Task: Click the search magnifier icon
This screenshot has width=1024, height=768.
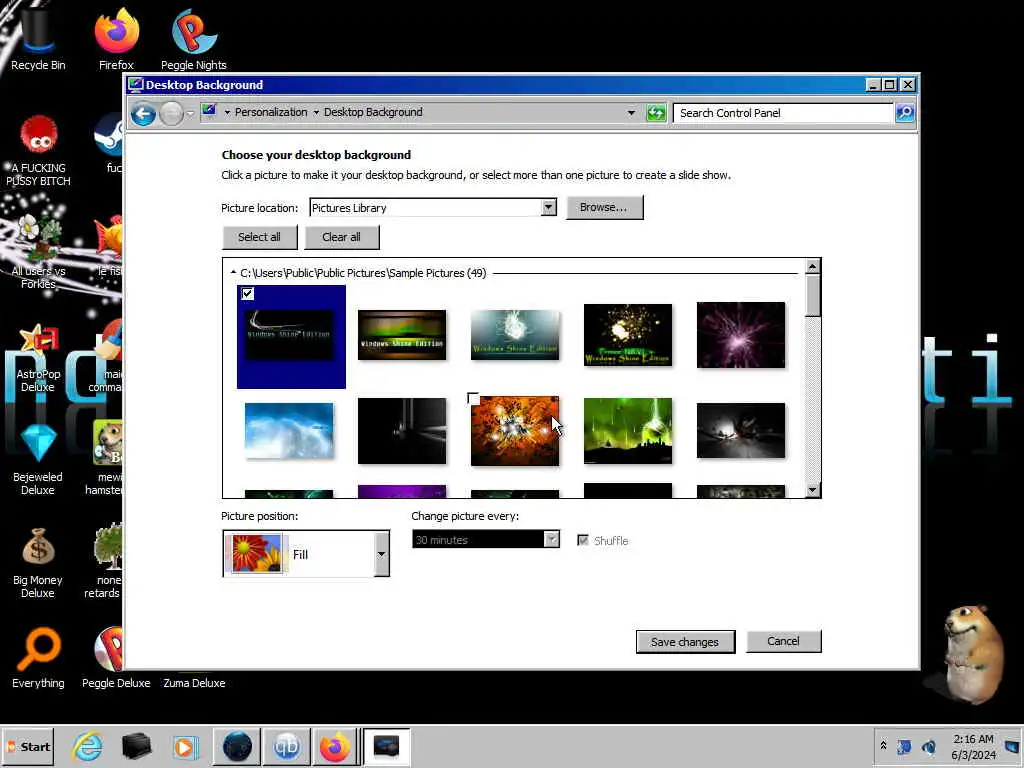Action: (904, 113)
